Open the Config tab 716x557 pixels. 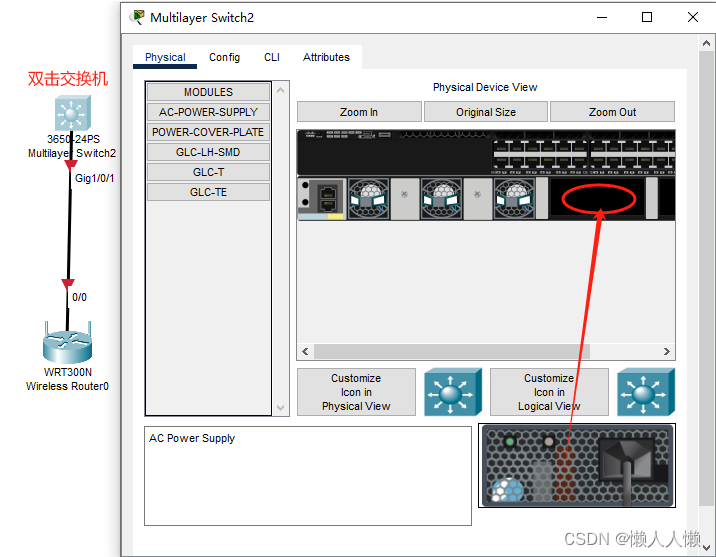pos(224,57)
